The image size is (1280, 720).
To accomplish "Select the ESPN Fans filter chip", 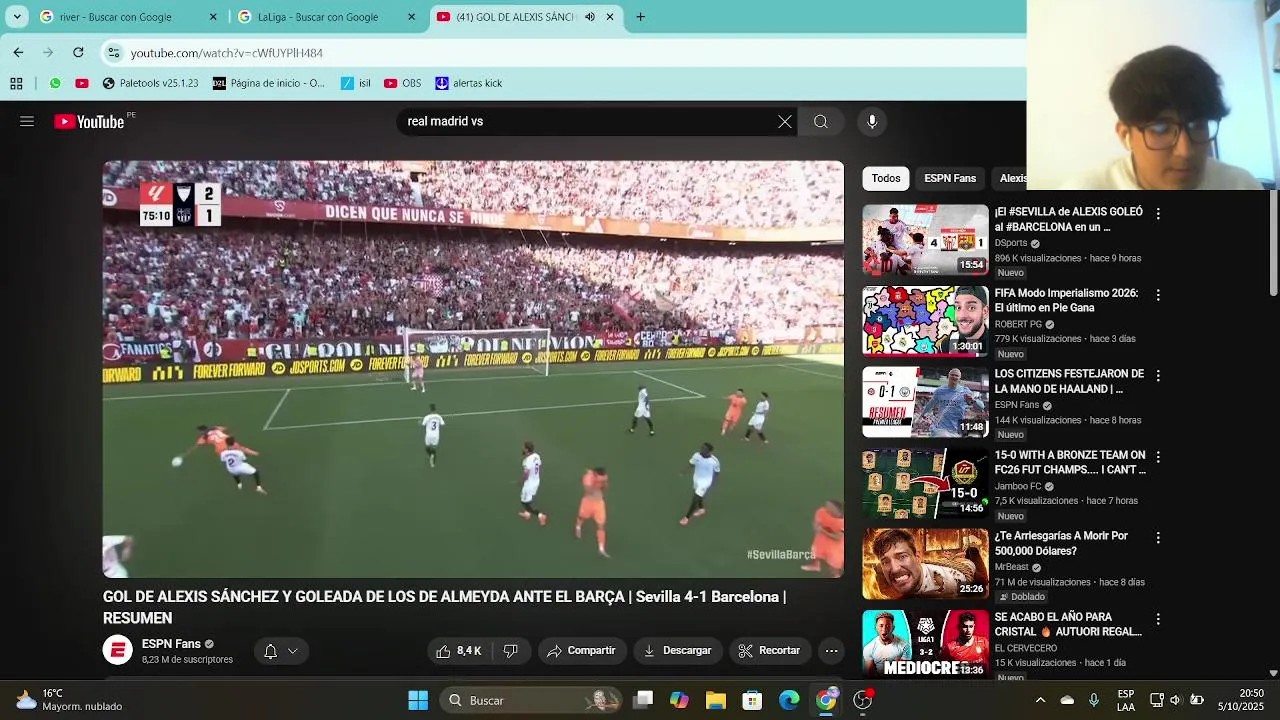I will [x=950, y=178].
